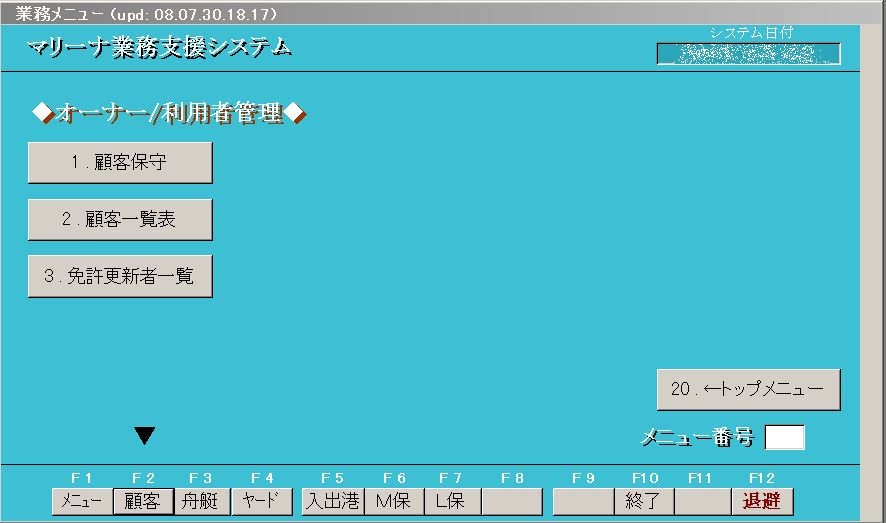This screenshot has width=886, height=523.
Task: Open the 1.顧客保守 menu button
Action: tap(120, 163)
